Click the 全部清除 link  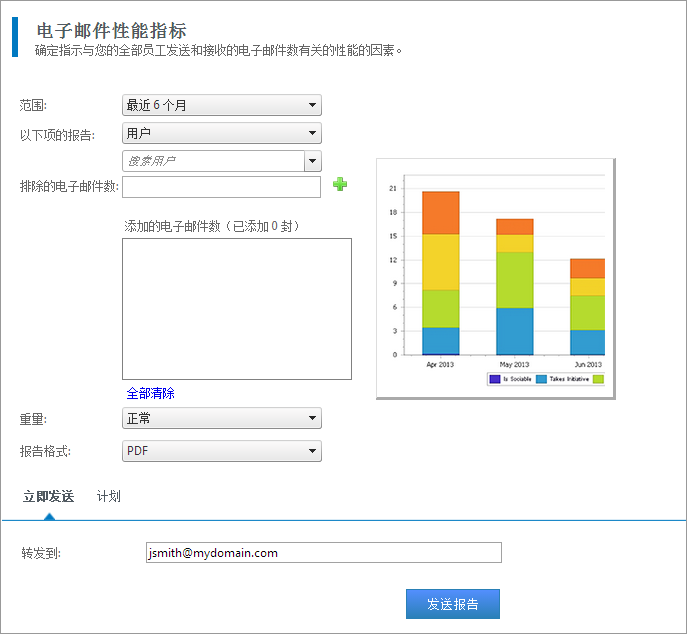[x=150, y=394]
